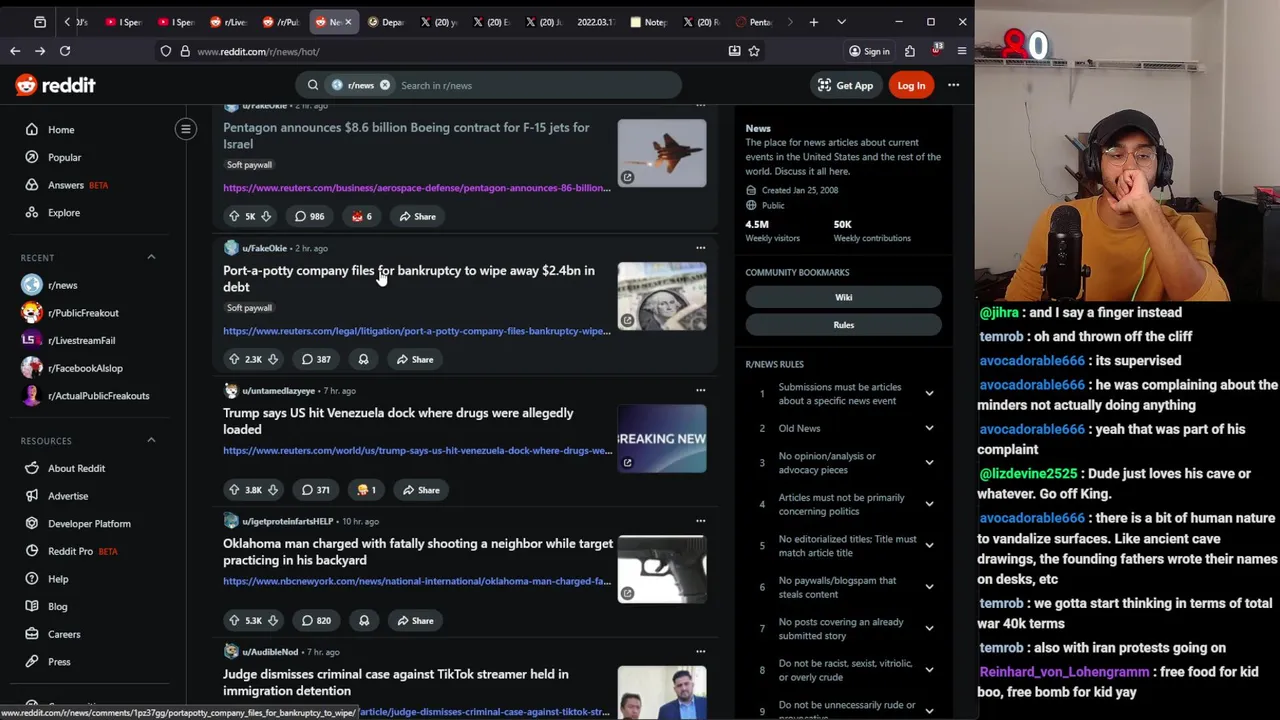Screen dimensions: 1280x720
Task: Reload the page in the browser toolbar
Action: coord(65,51)
